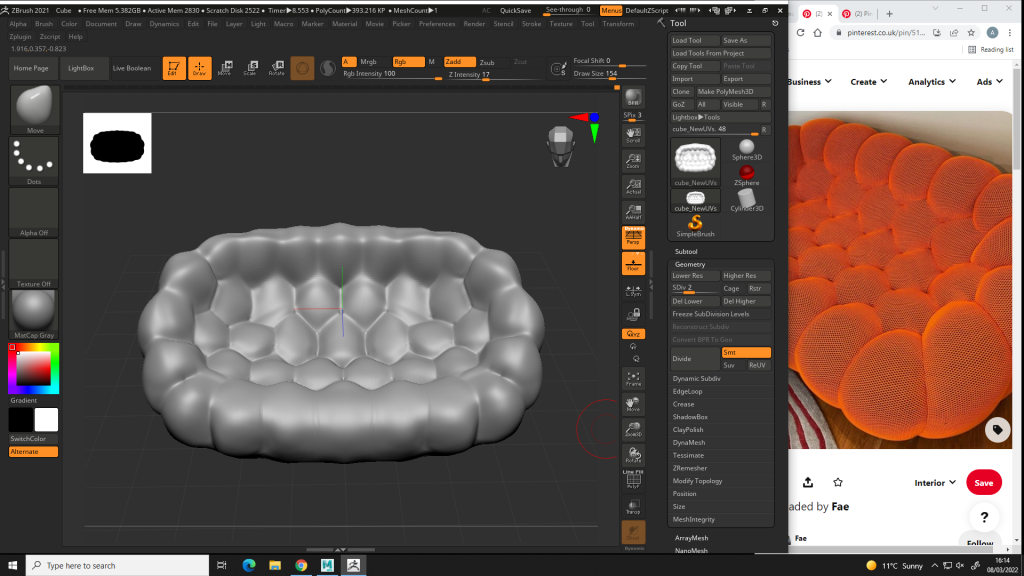Open the Home Page button
This screenshot has width=1024, height=576.
tap(31, 68)
